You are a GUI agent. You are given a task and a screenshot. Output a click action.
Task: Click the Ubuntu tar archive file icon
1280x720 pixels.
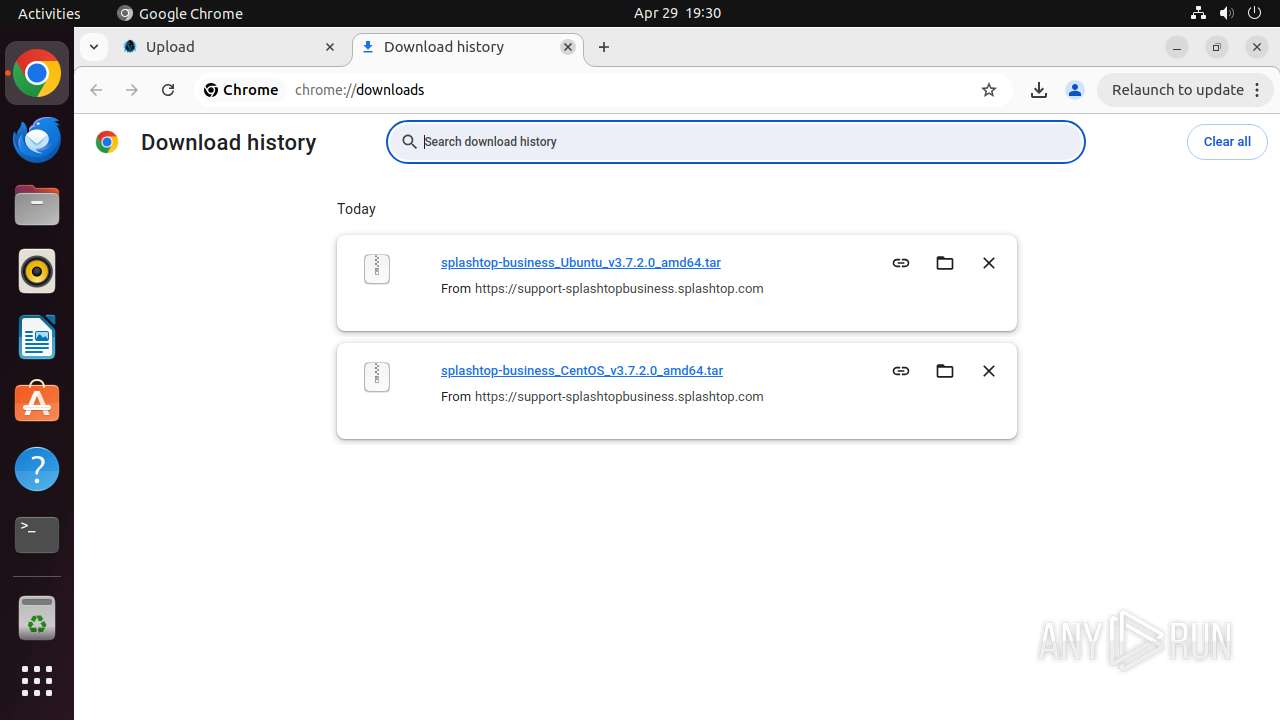coord(377,269)
